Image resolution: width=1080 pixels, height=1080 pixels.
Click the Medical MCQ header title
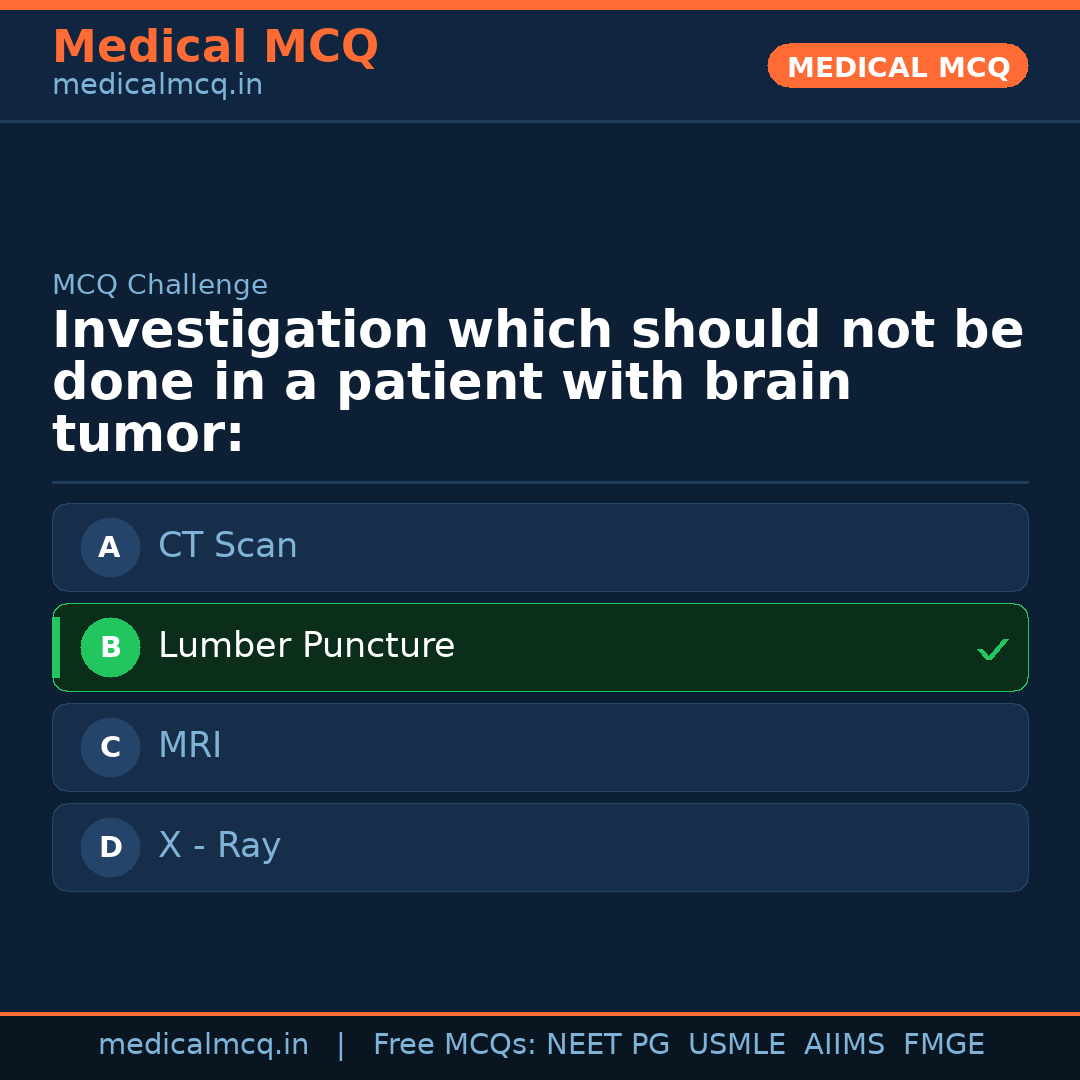(x=215, y=47)
